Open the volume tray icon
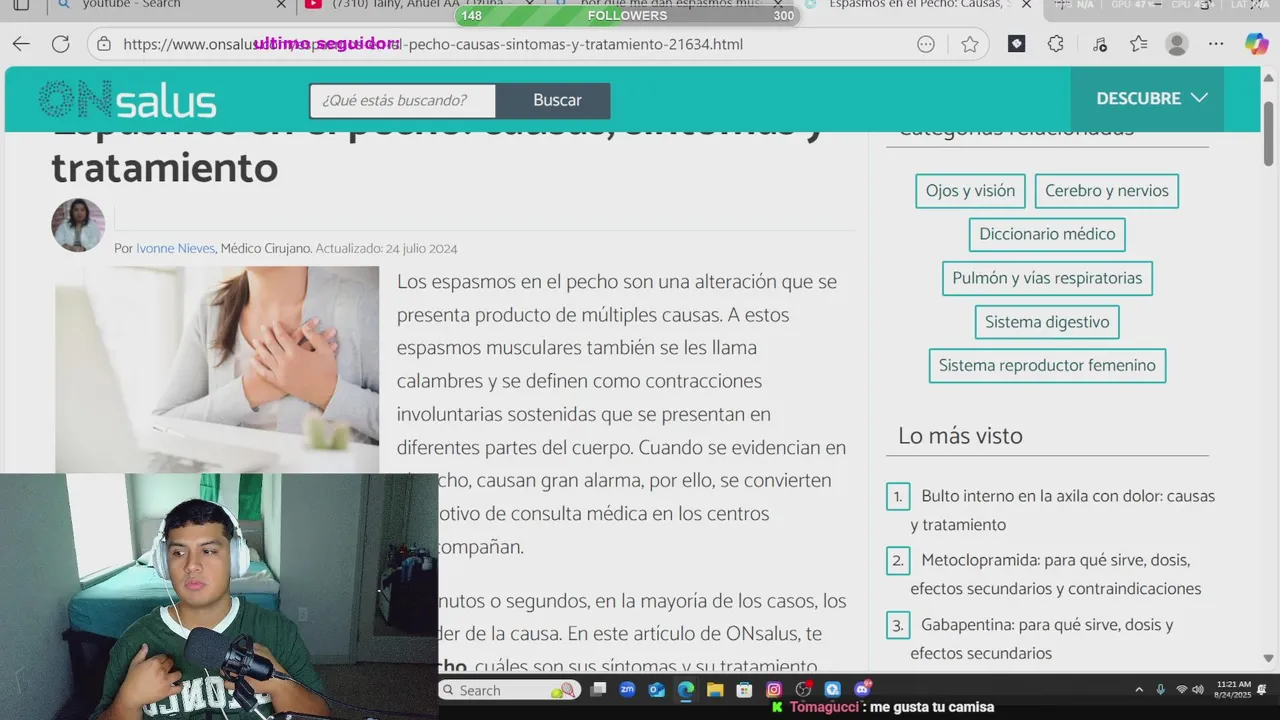The image size is (1280, 720). click(1198, 690)
